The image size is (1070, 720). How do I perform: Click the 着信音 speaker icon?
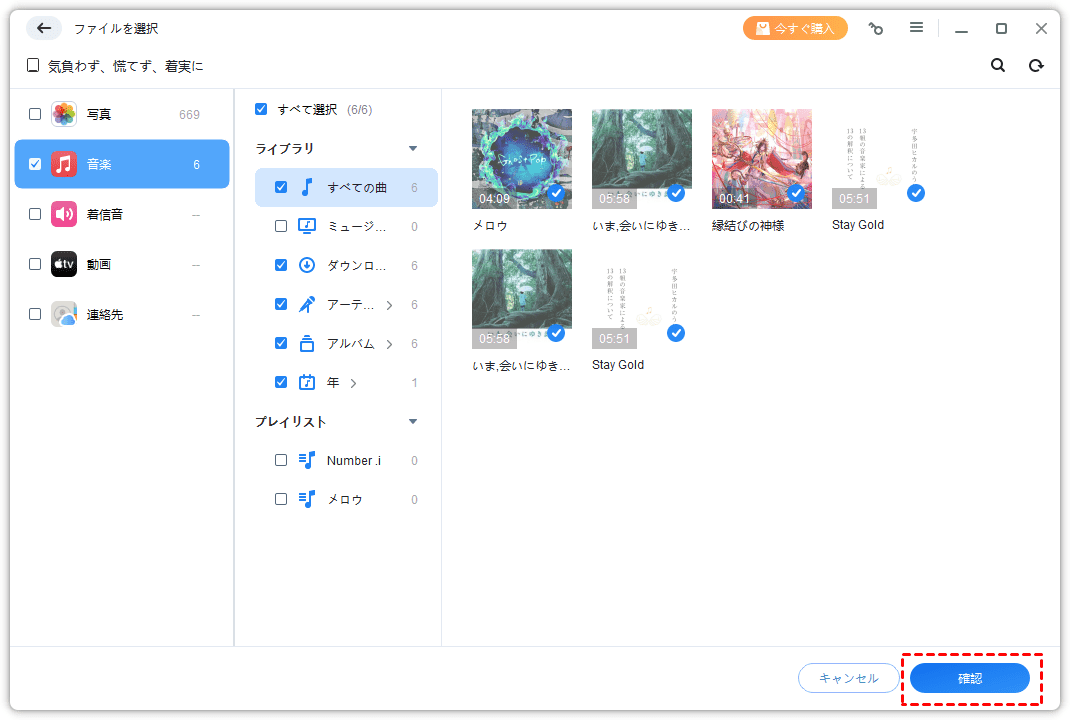tap(64, 214)
